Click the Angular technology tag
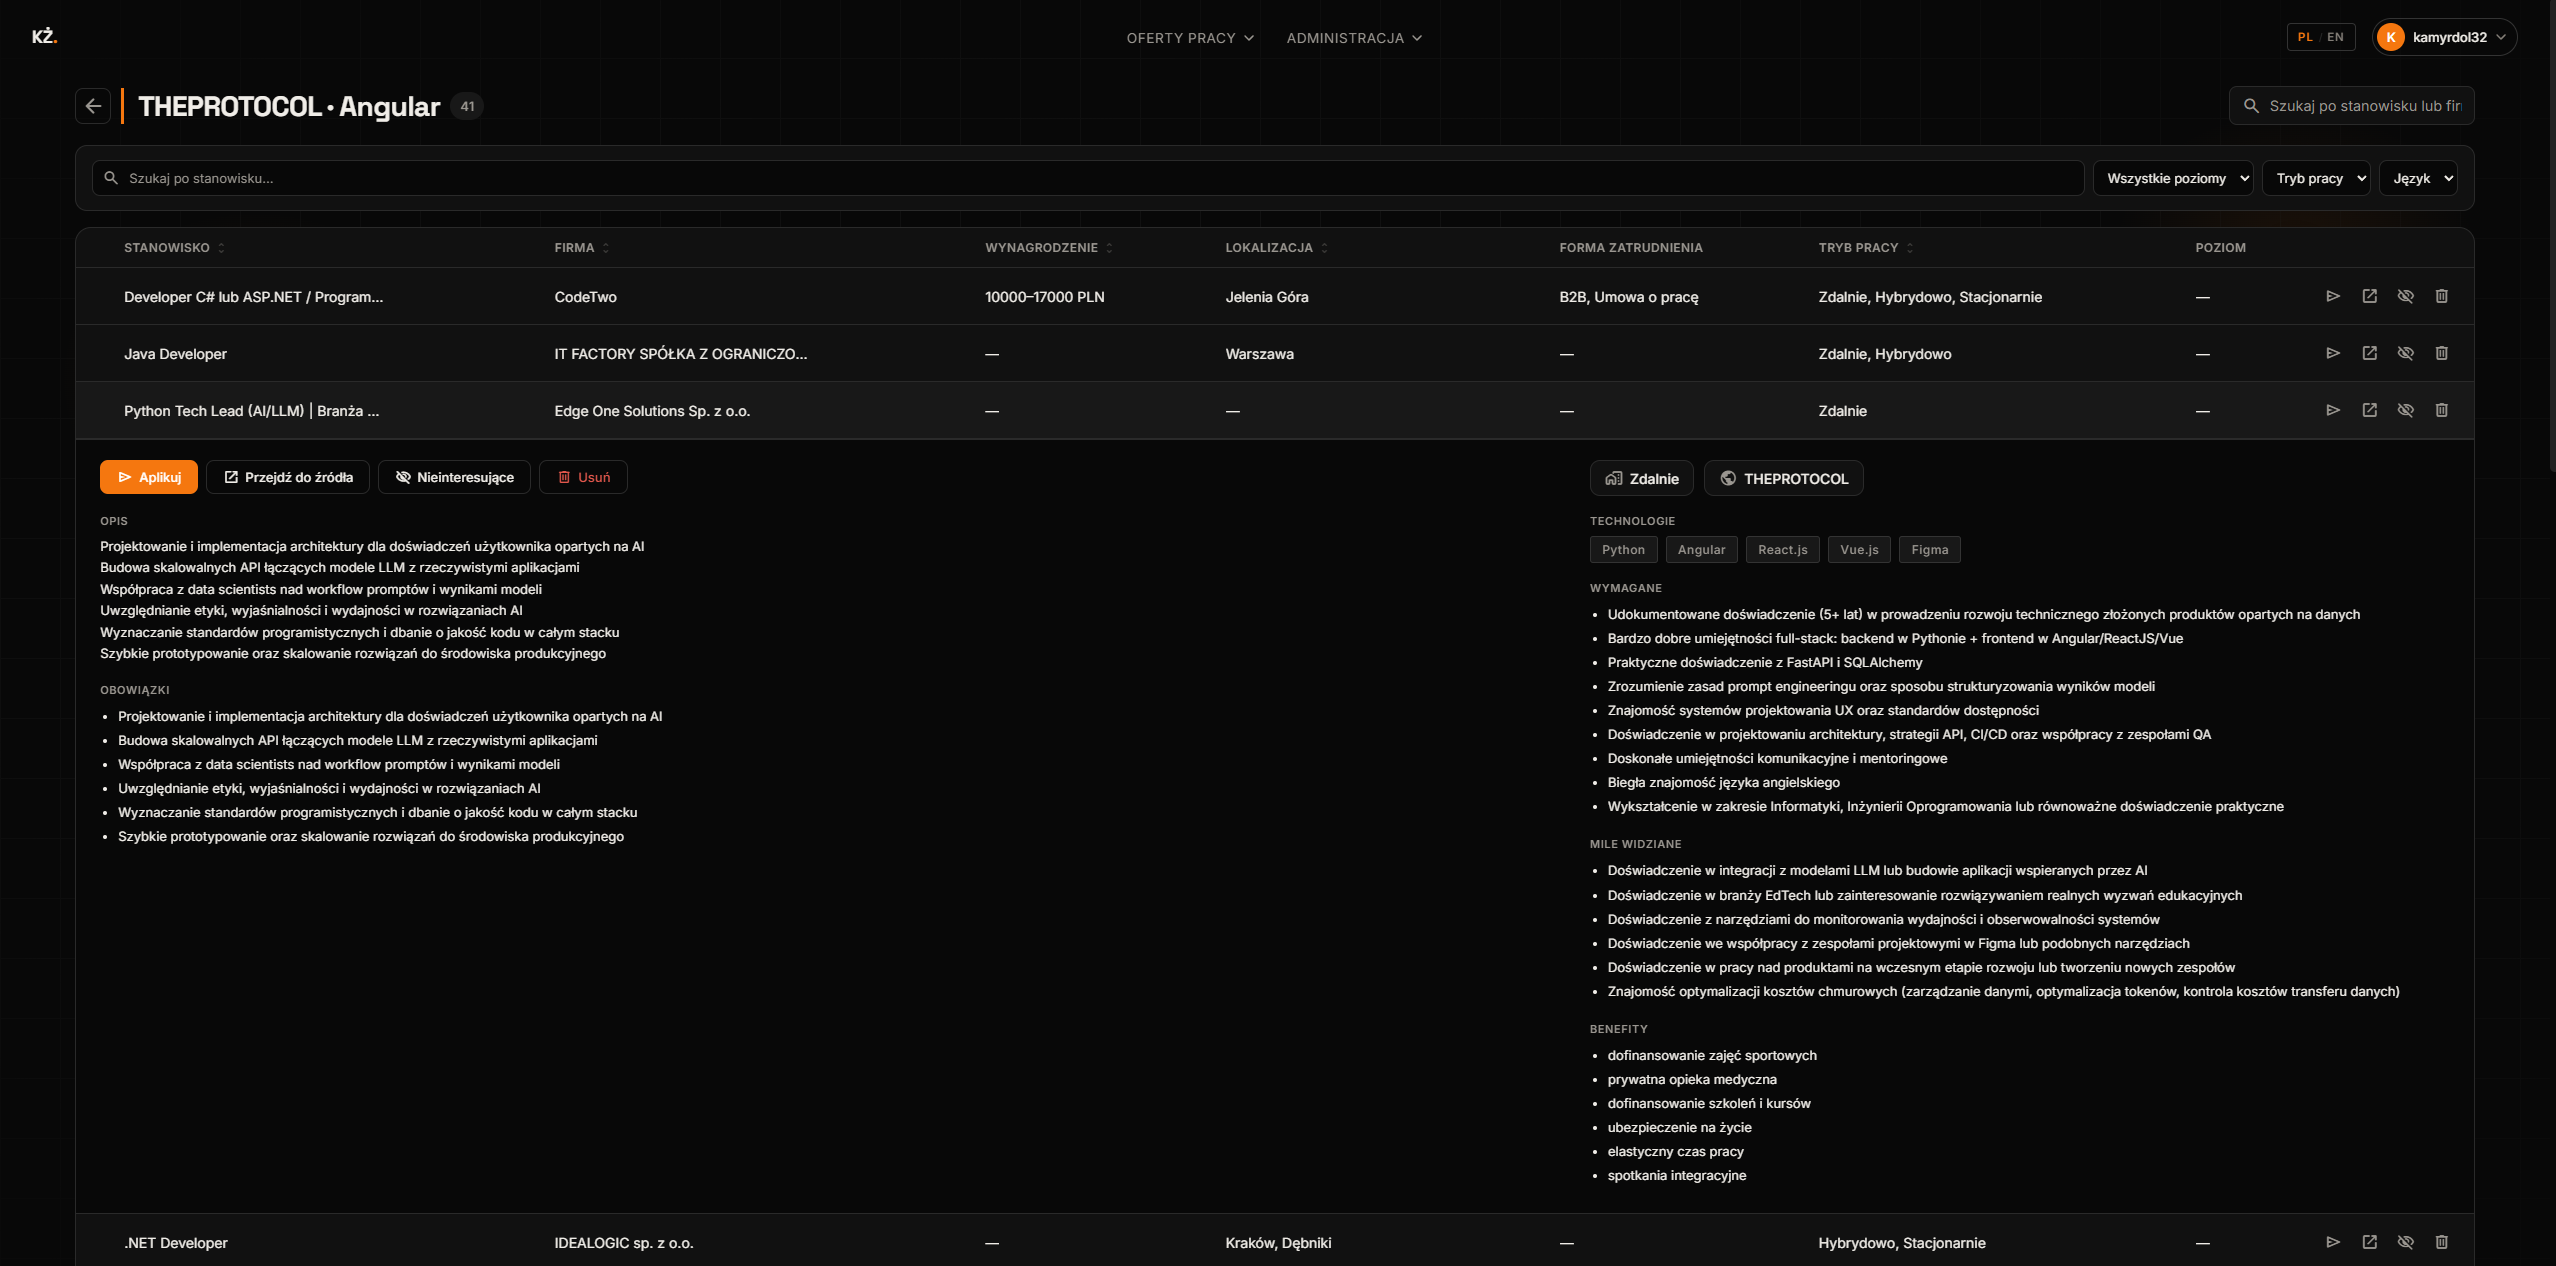2556x1266 pixels. coord(1701,549)
